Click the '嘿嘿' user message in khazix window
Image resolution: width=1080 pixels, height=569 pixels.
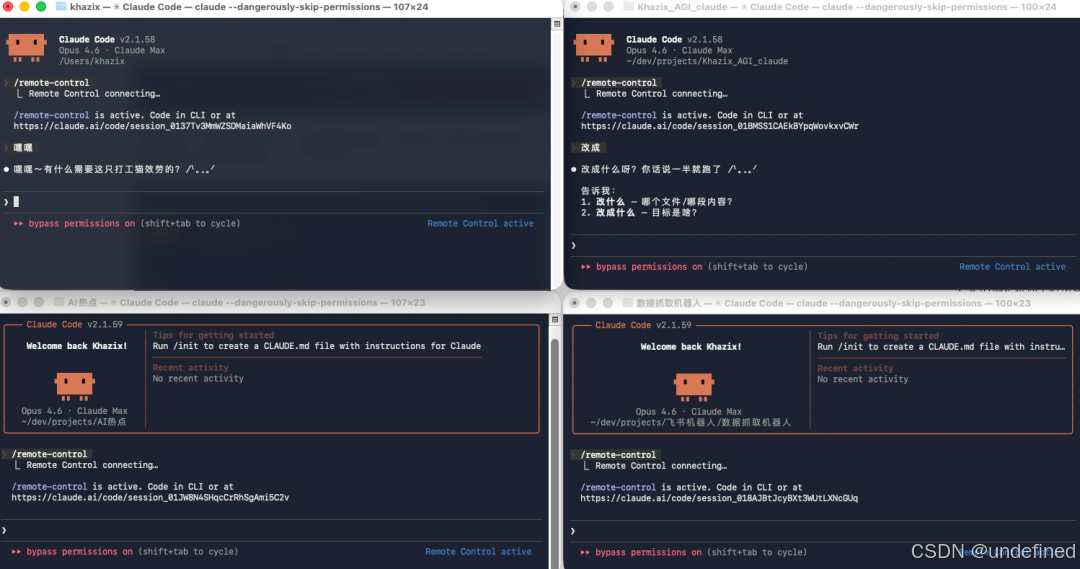click(23, 147)
